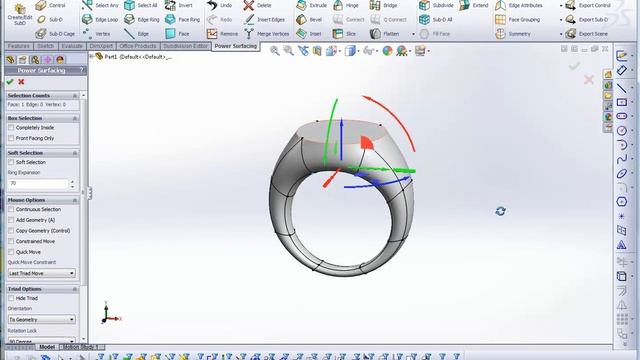
Task: Check the Hide Triad option
Action: coord(11,298)
